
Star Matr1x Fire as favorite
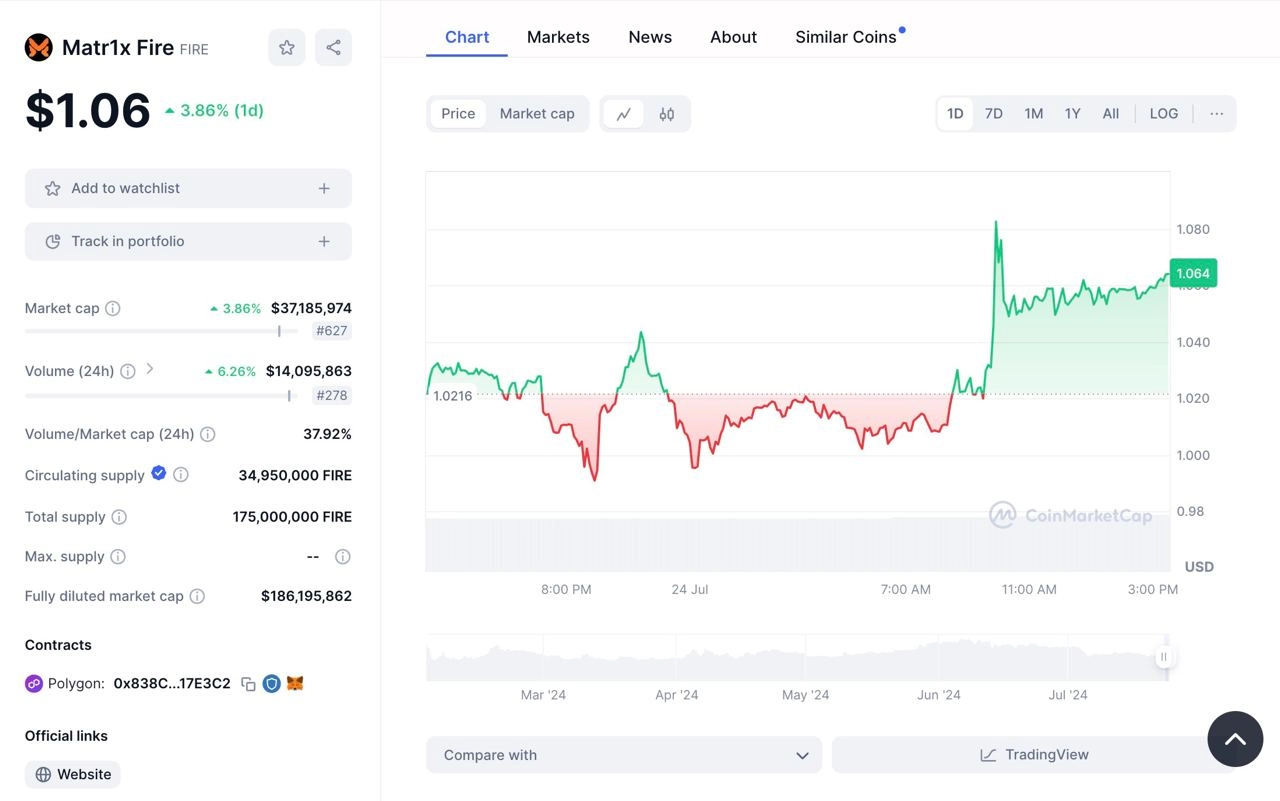287,47
